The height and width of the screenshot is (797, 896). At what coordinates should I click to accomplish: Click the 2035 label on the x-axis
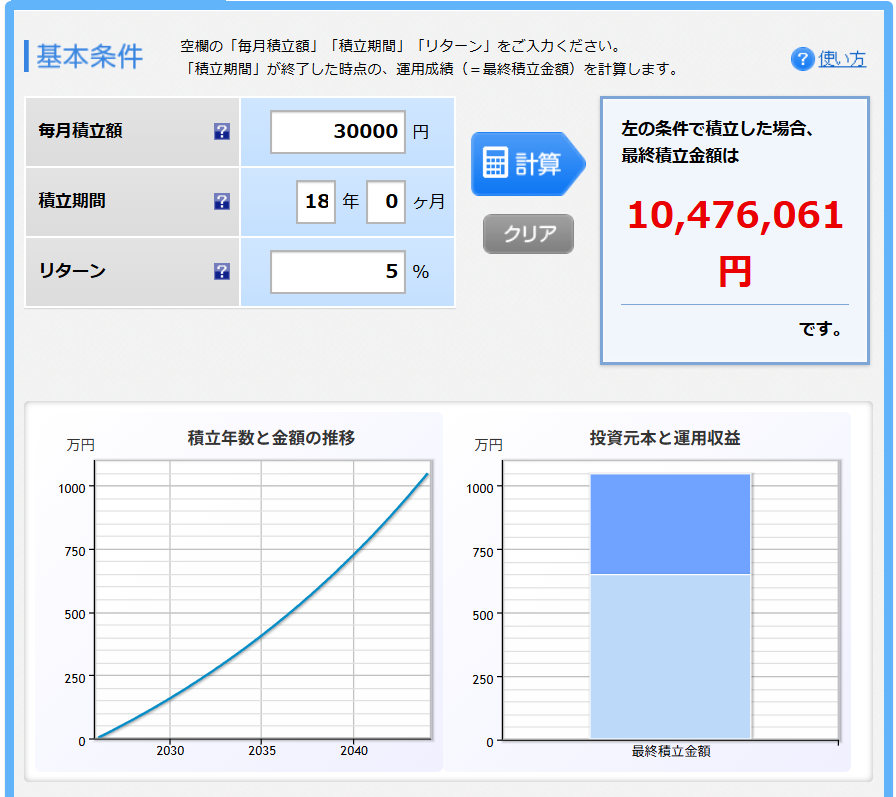[261, 751]
